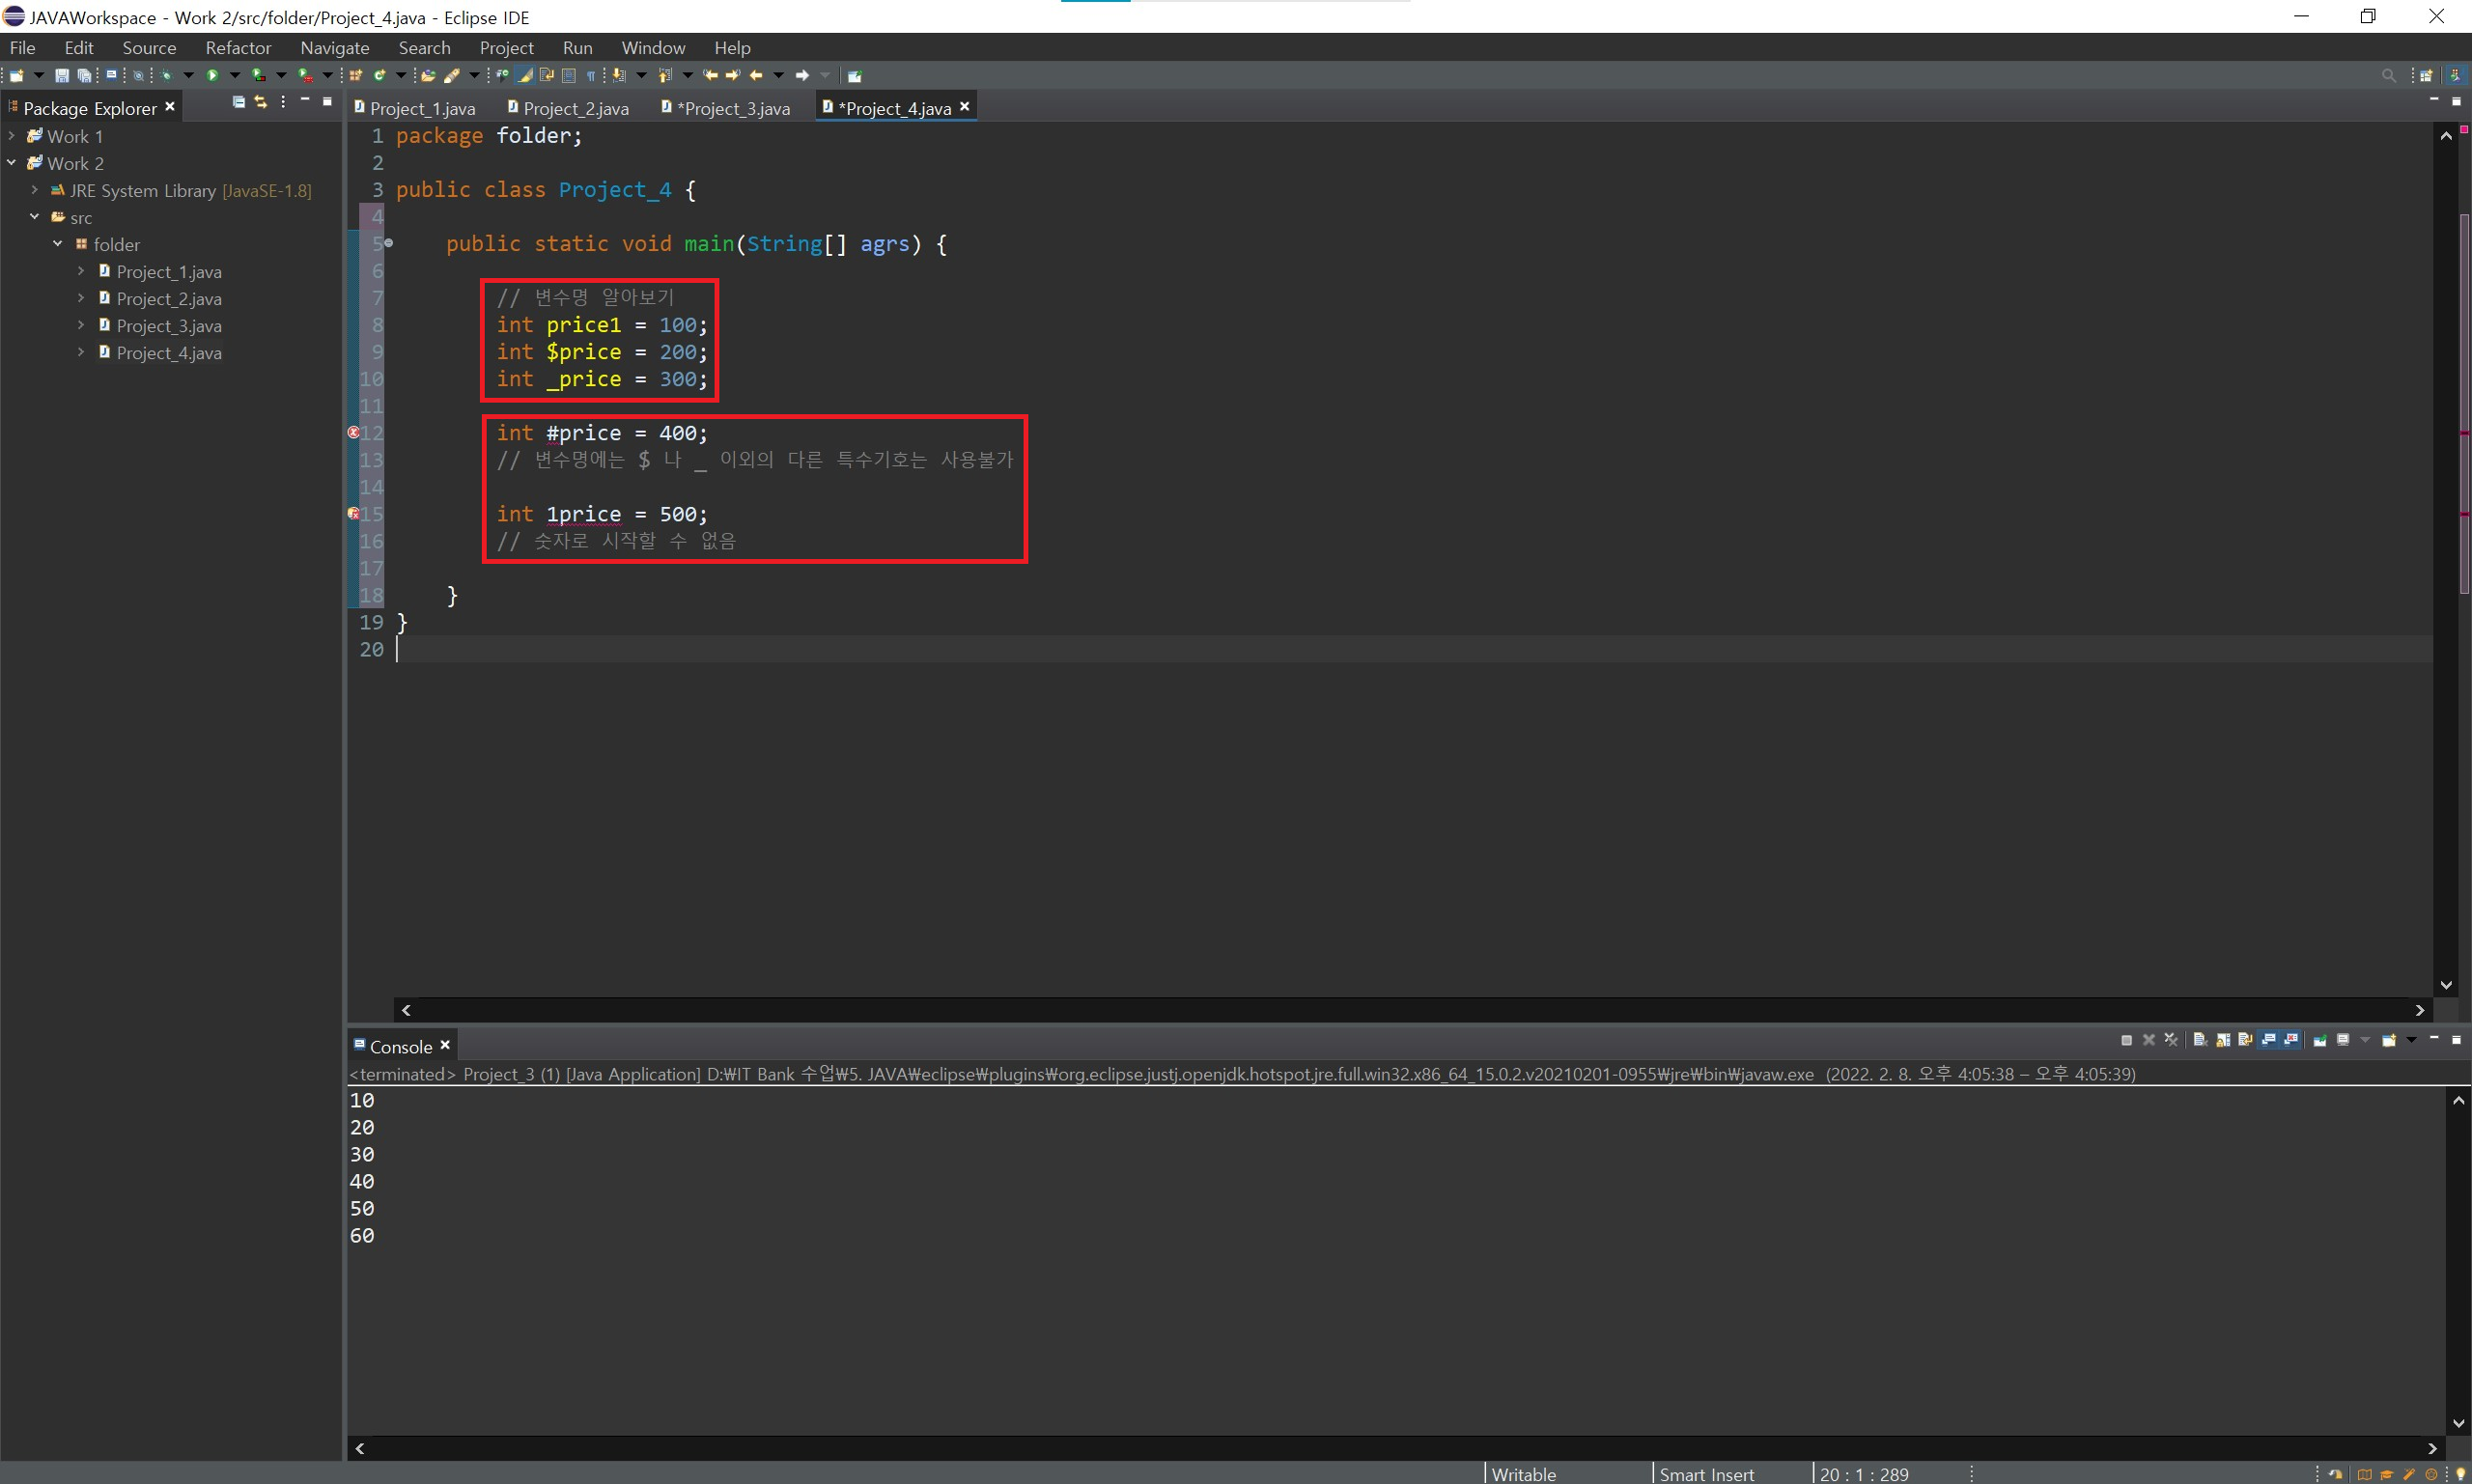Click the green Run button in toolbar
Image resolution: width=2472 pixels, height=1484 pixels.
[x=212, y=75]
